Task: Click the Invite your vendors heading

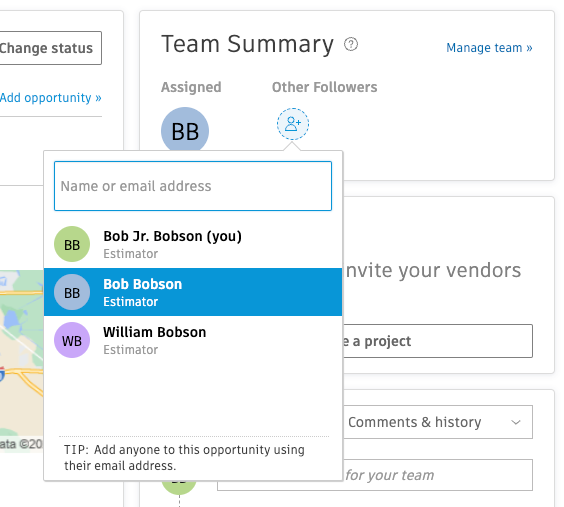Action: 433,270
